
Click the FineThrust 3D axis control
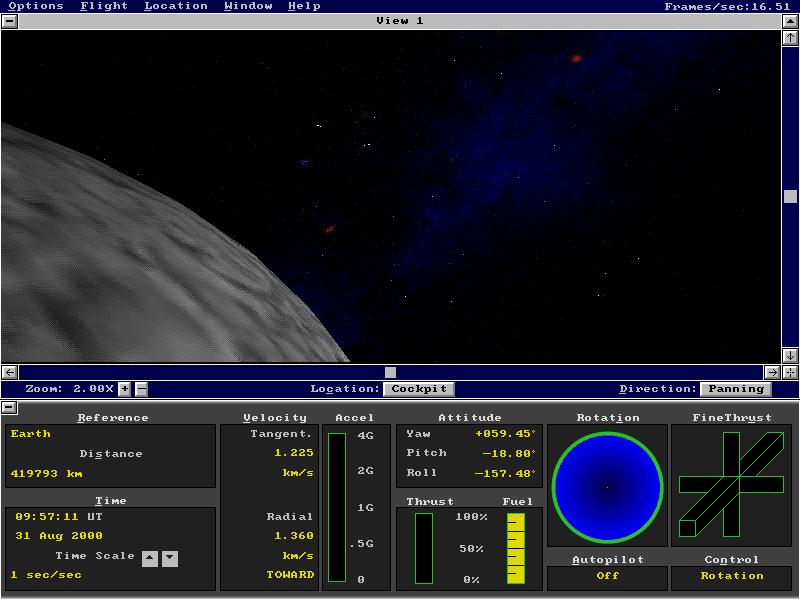(x=732, y=486)
